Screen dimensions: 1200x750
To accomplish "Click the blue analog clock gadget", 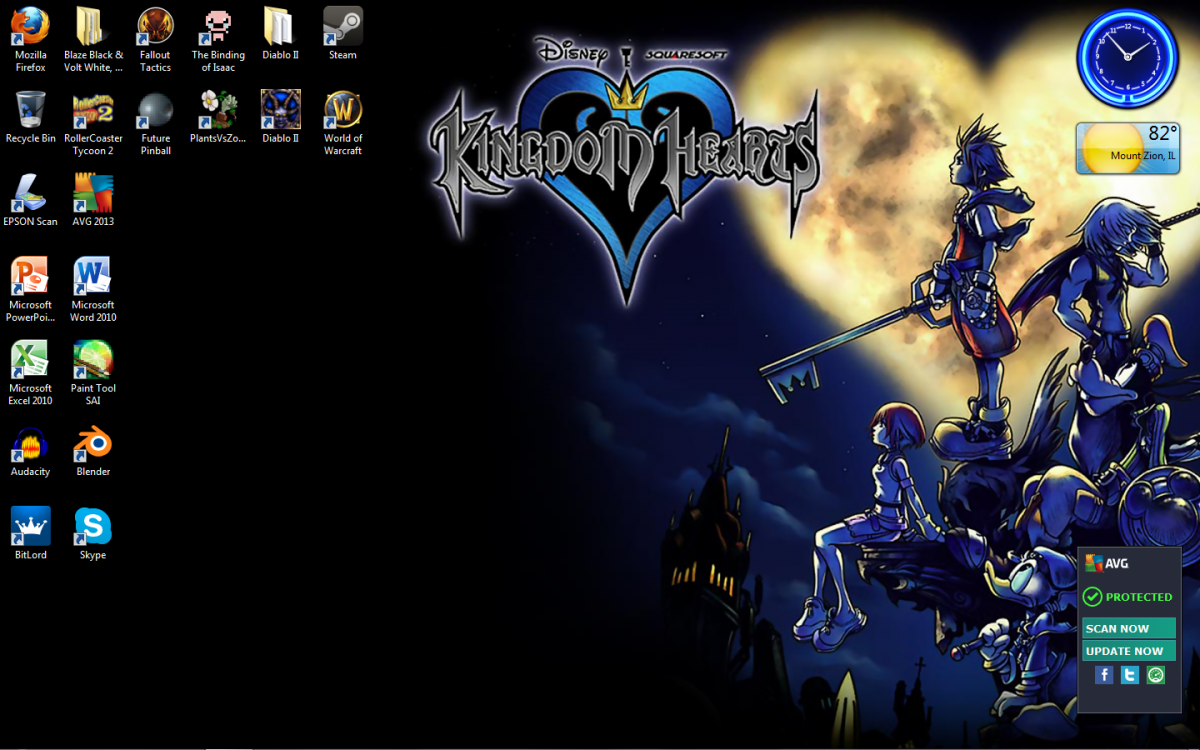I will pos(1127,56).
